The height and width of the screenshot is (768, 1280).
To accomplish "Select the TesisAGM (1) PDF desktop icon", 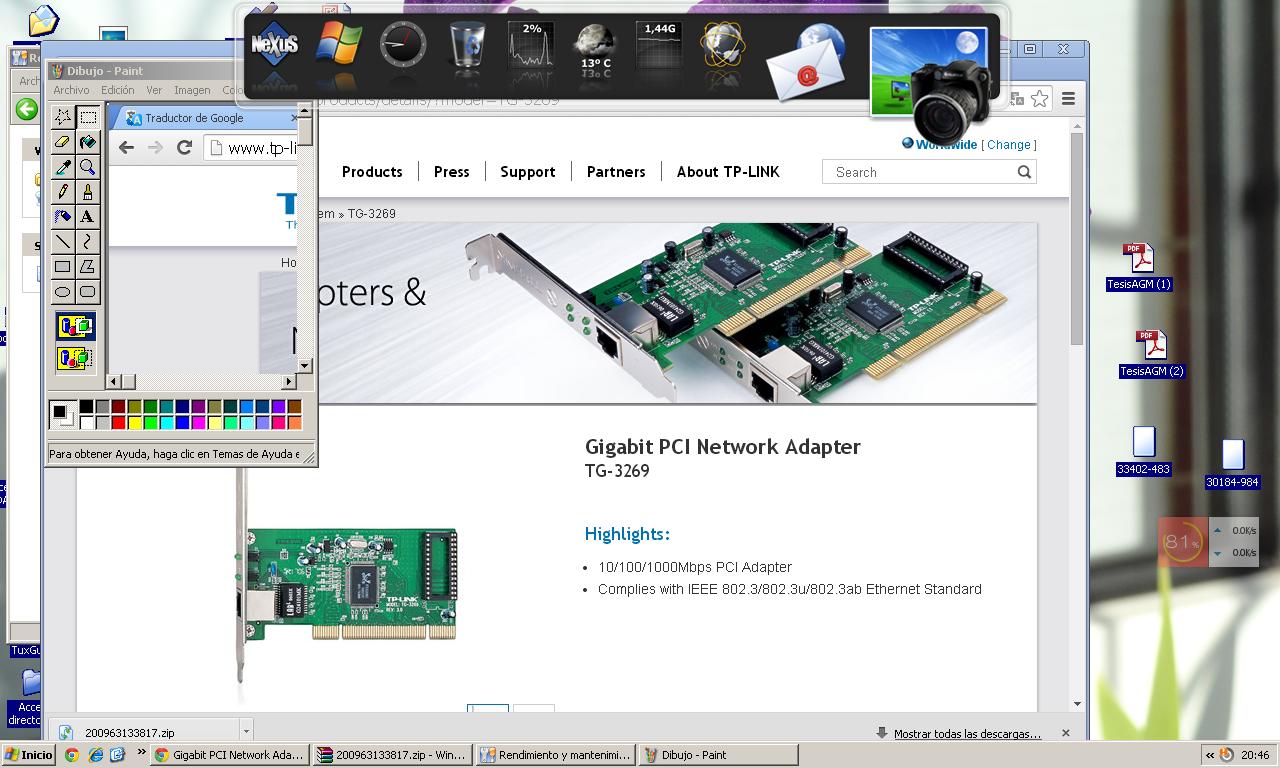I will point(1139,267).
